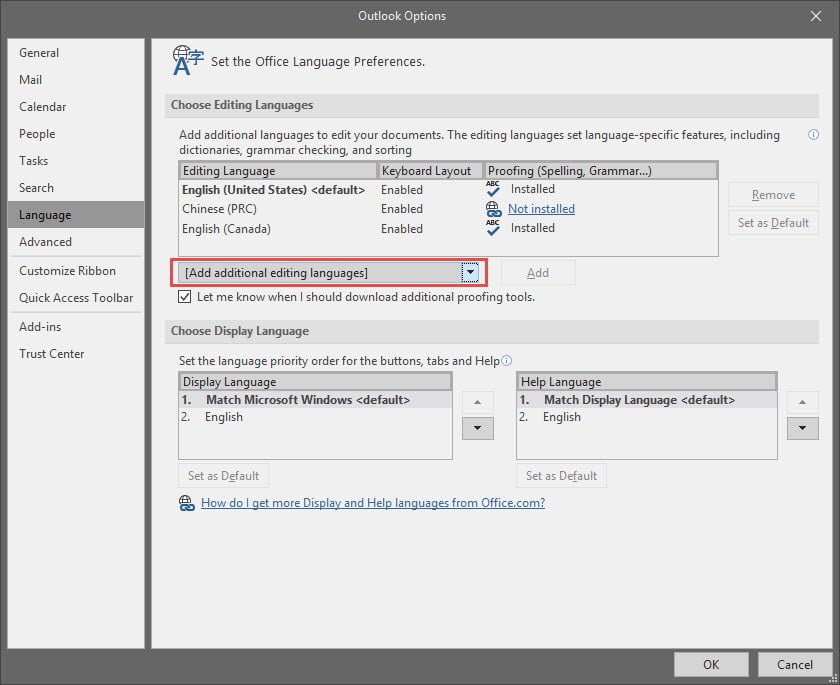Click the Keyboard Layout column header
Image resolution: width=840 pixels, height=685 pixels.
pyautogui.click(x=431, y=171)
